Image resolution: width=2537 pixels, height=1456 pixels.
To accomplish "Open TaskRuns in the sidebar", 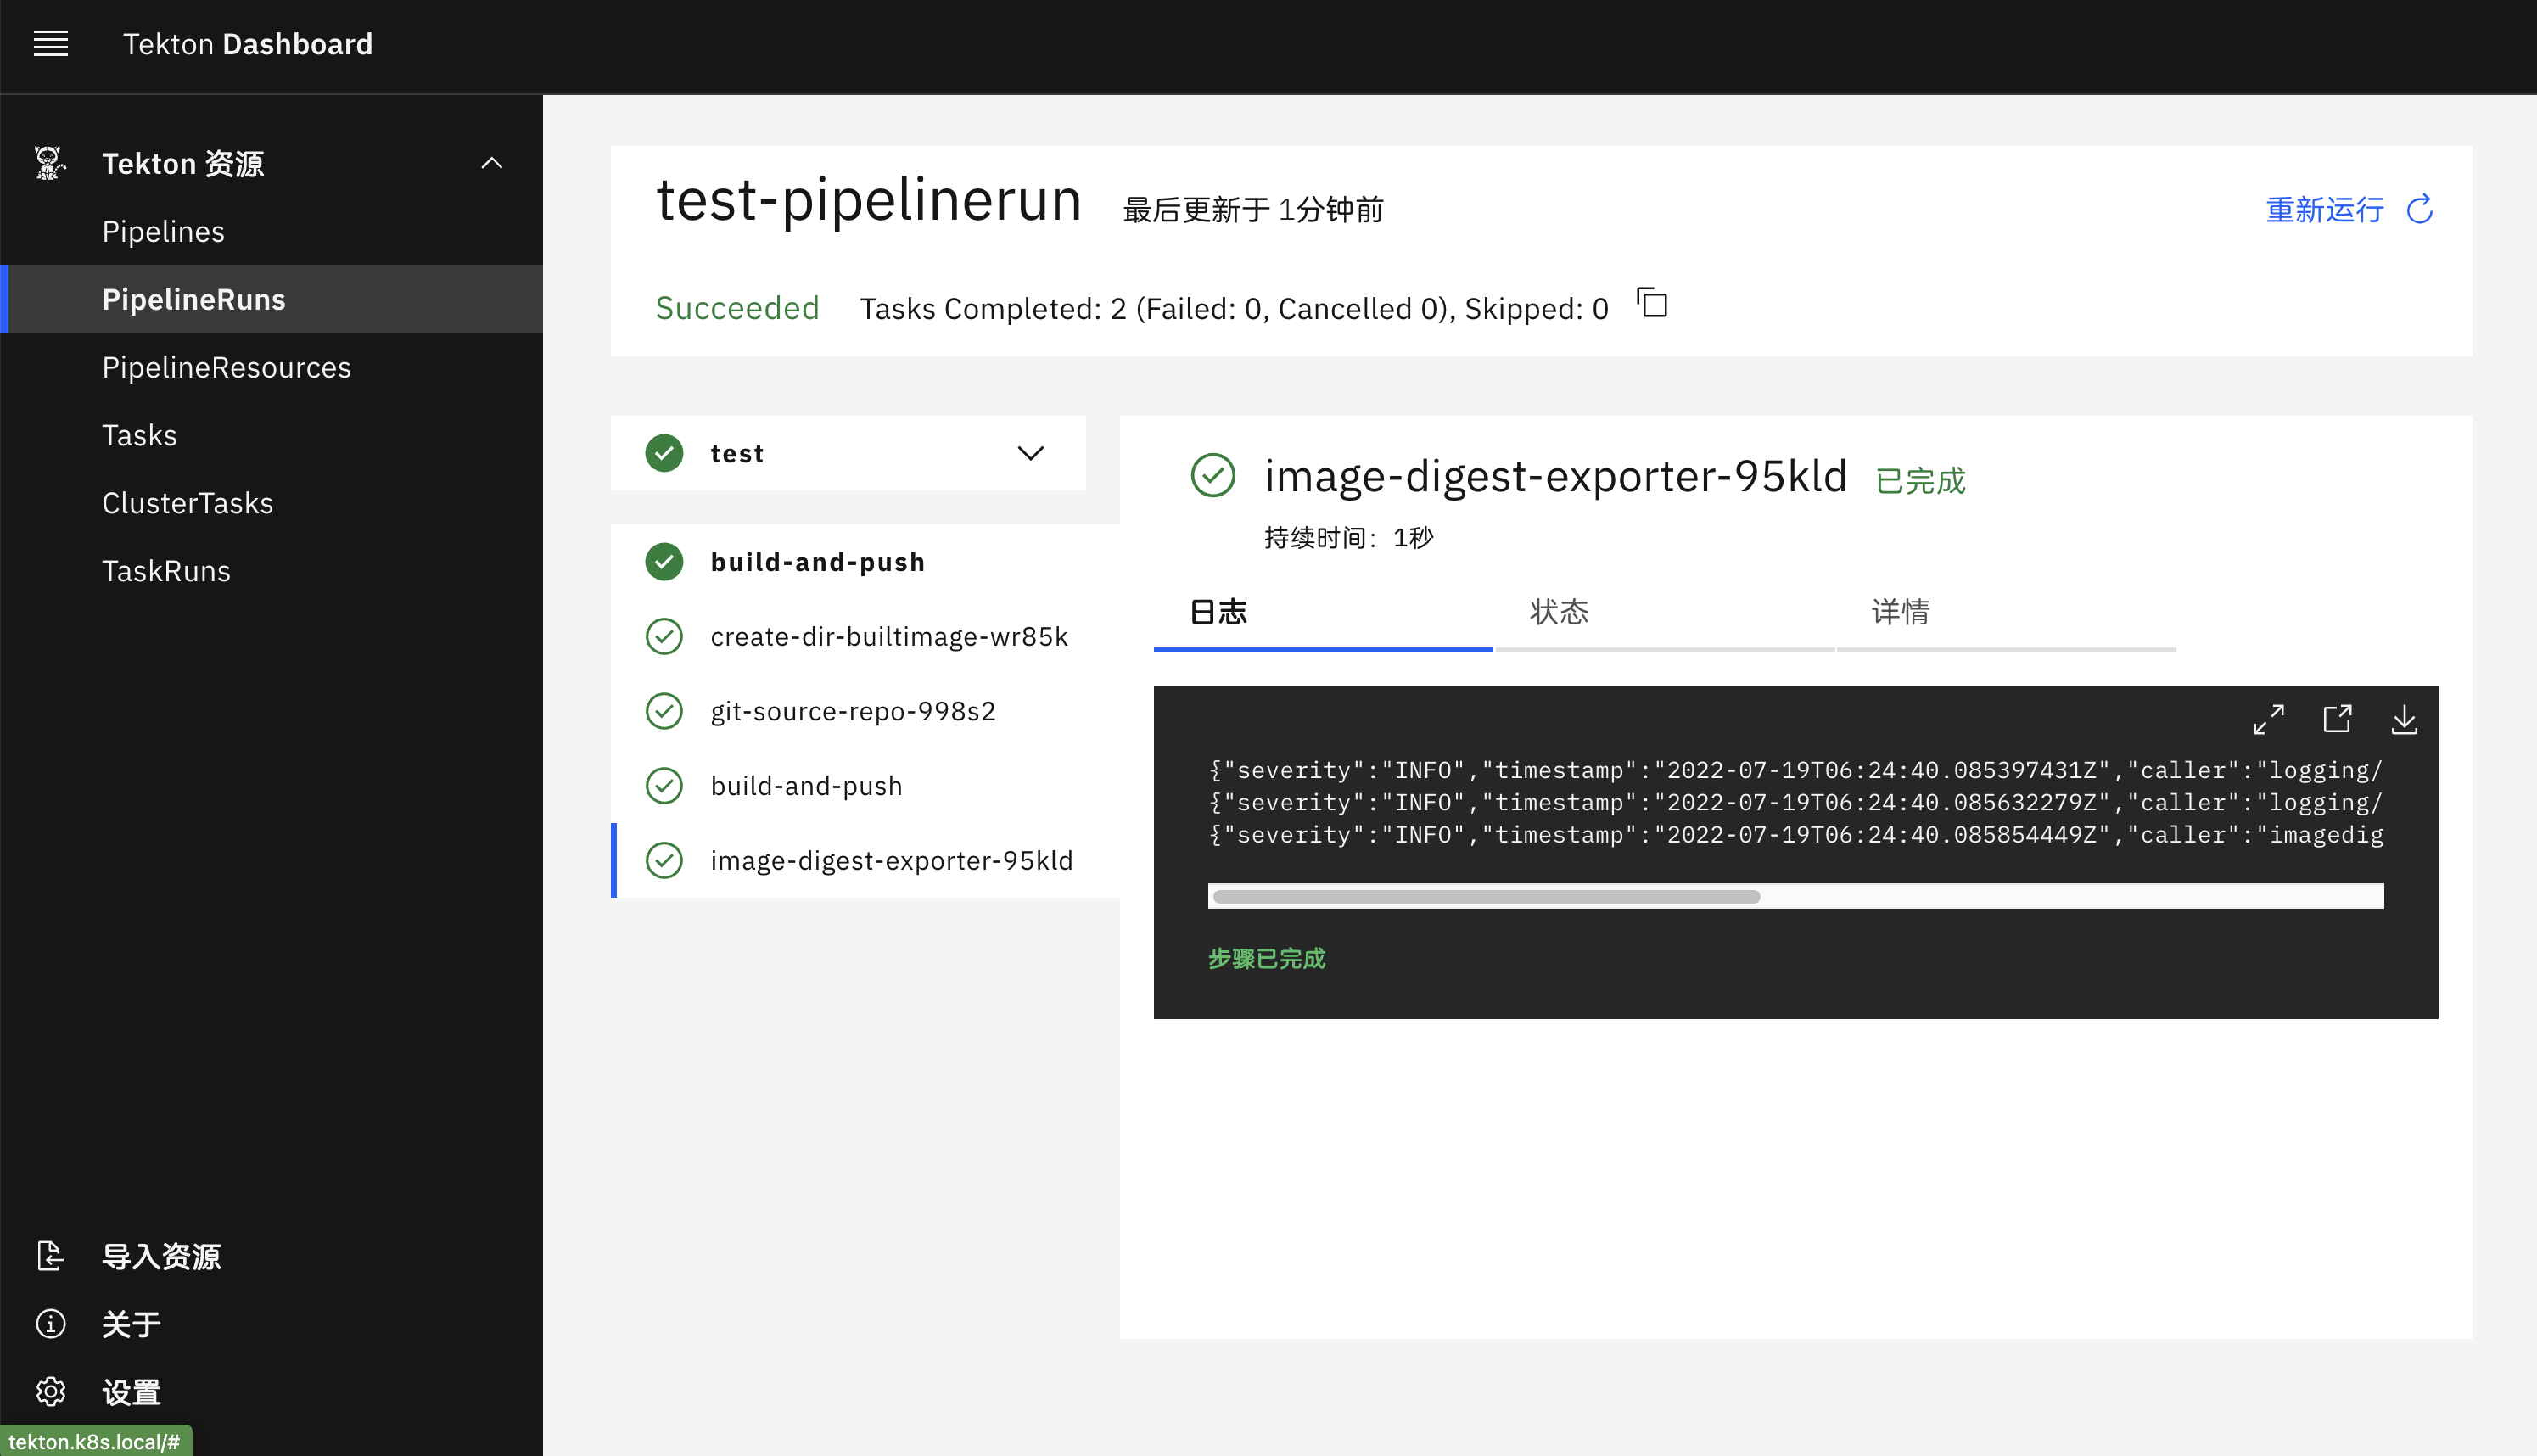I will coord(271,571).
